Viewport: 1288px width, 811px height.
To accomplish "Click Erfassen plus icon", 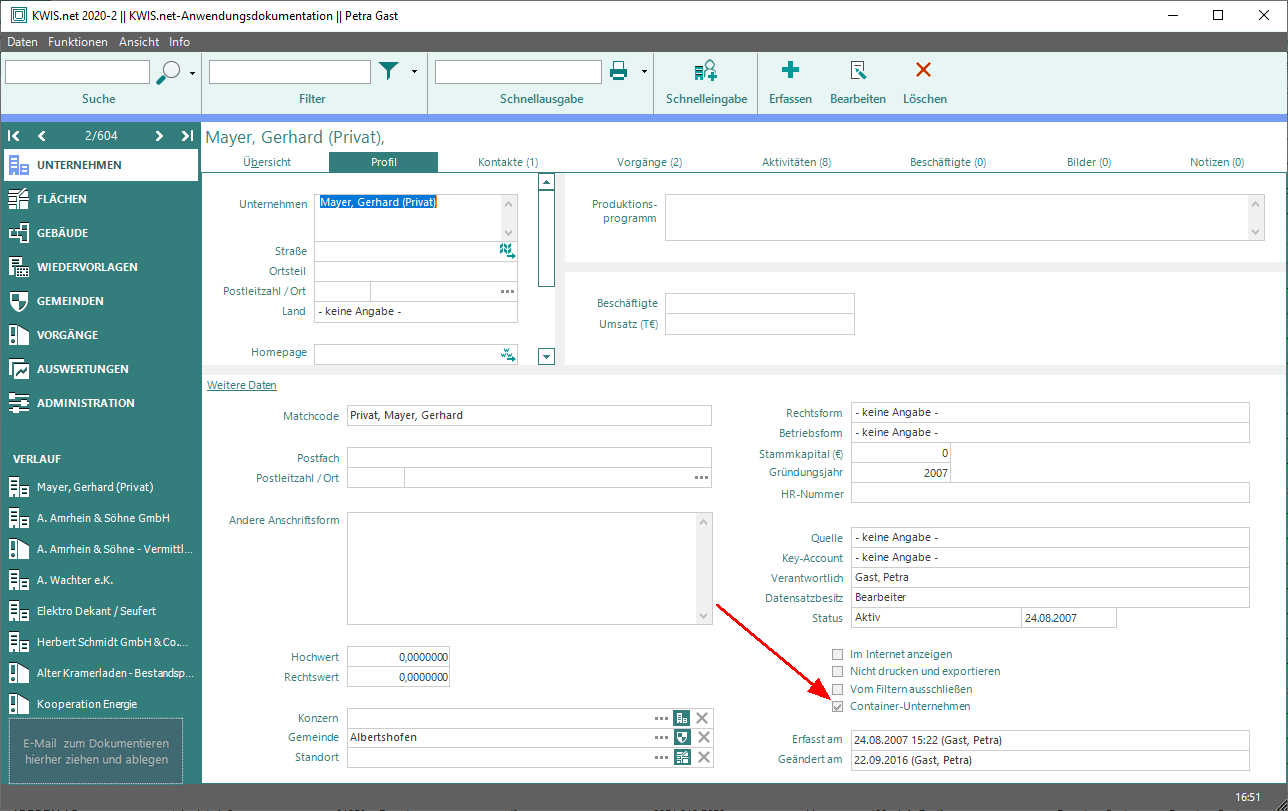I will tap(790, 70).
